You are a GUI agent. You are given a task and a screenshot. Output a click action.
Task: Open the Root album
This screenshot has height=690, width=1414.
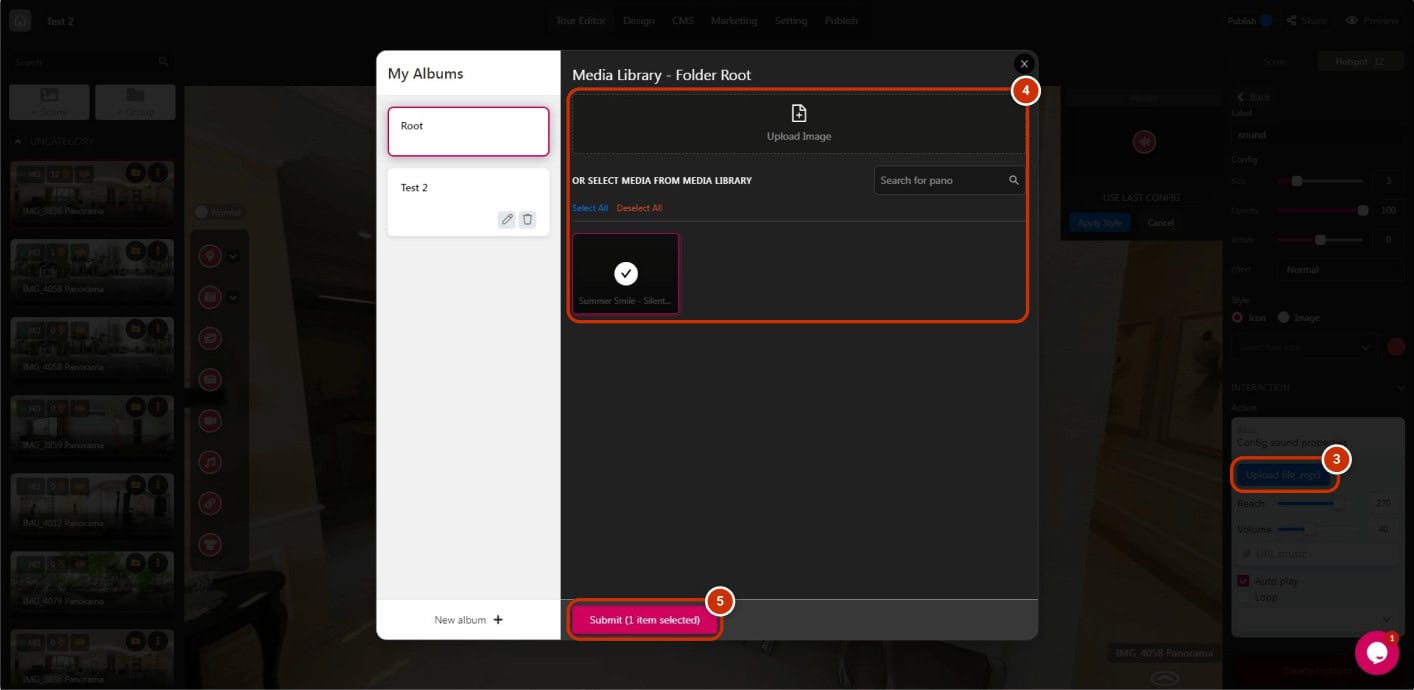click(x=468, y=131)
